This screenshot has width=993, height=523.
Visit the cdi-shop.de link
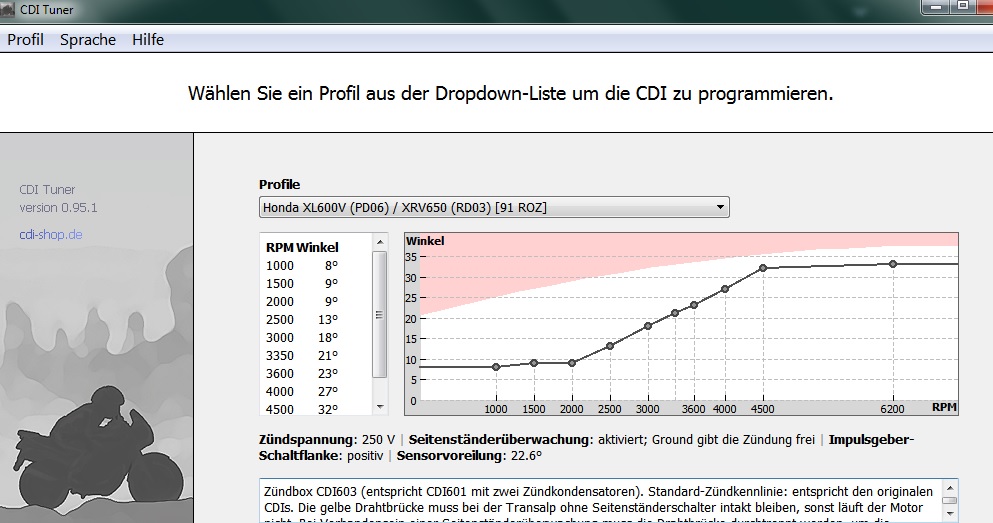pos(50,234)
